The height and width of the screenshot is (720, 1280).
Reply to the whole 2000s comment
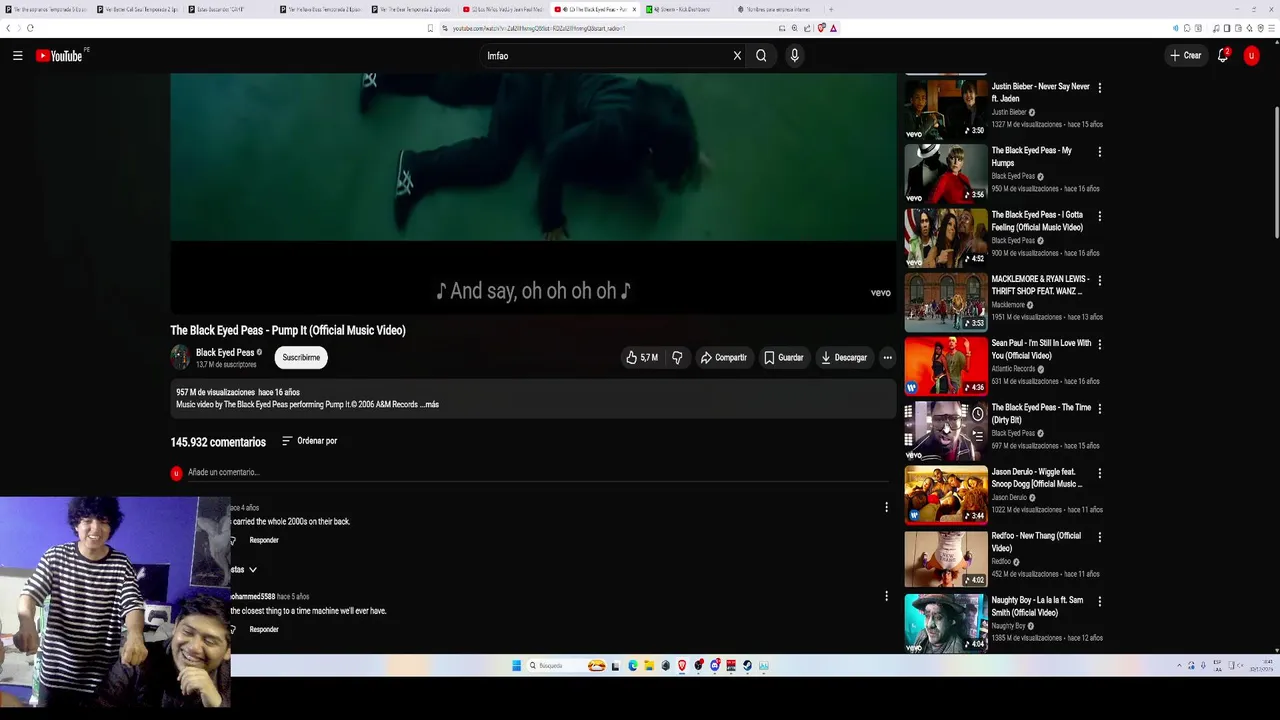pos(264,540)
